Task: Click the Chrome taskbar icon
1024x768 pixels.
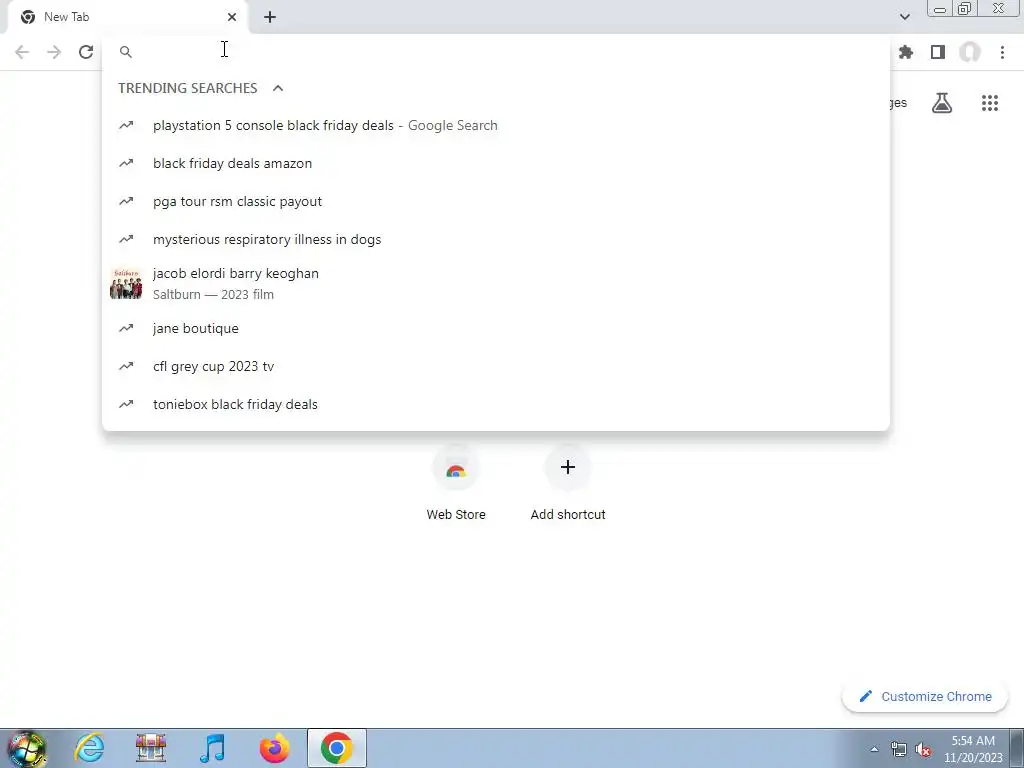Action: (x=336, y=748)
